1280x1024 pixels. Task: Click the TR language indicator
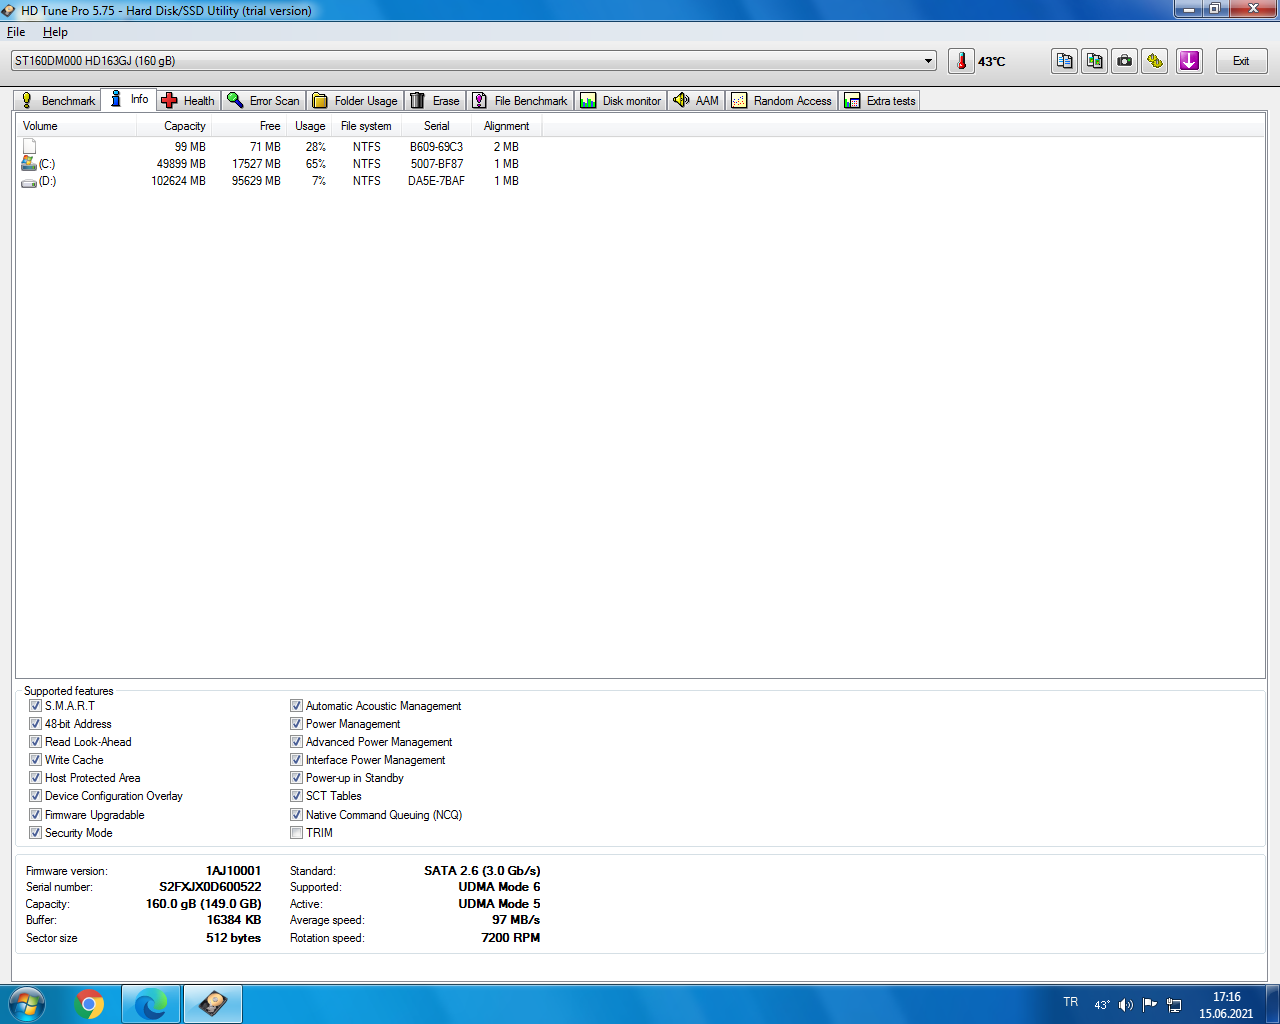[1071, 1002]
